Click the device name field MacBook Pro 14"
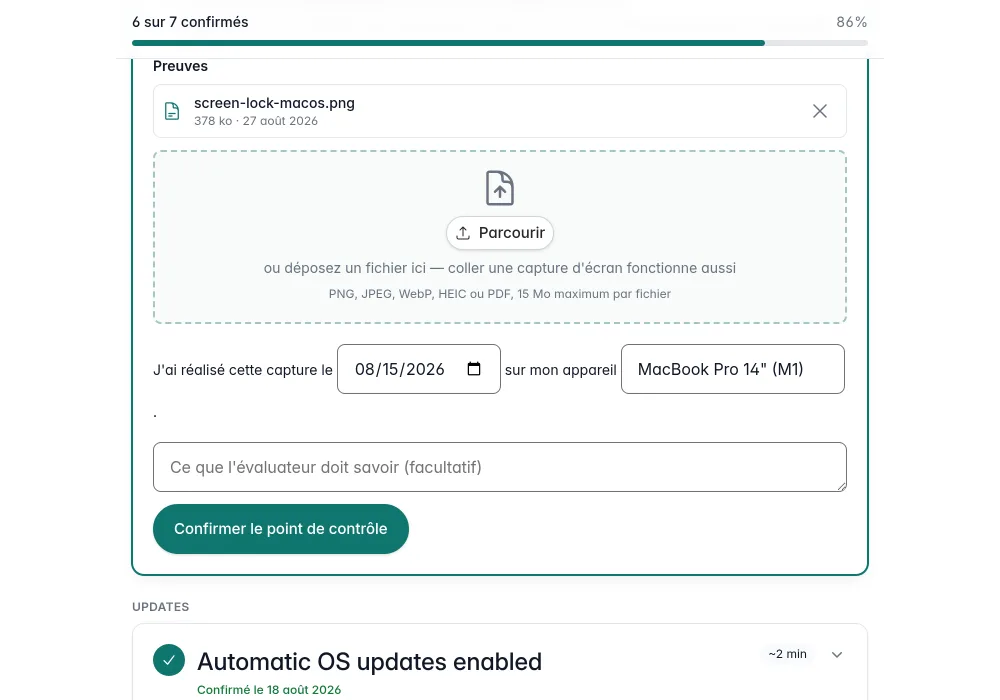Image resolution: width=1000 pixels, height=700 pixels. click(x=733, y=369)
